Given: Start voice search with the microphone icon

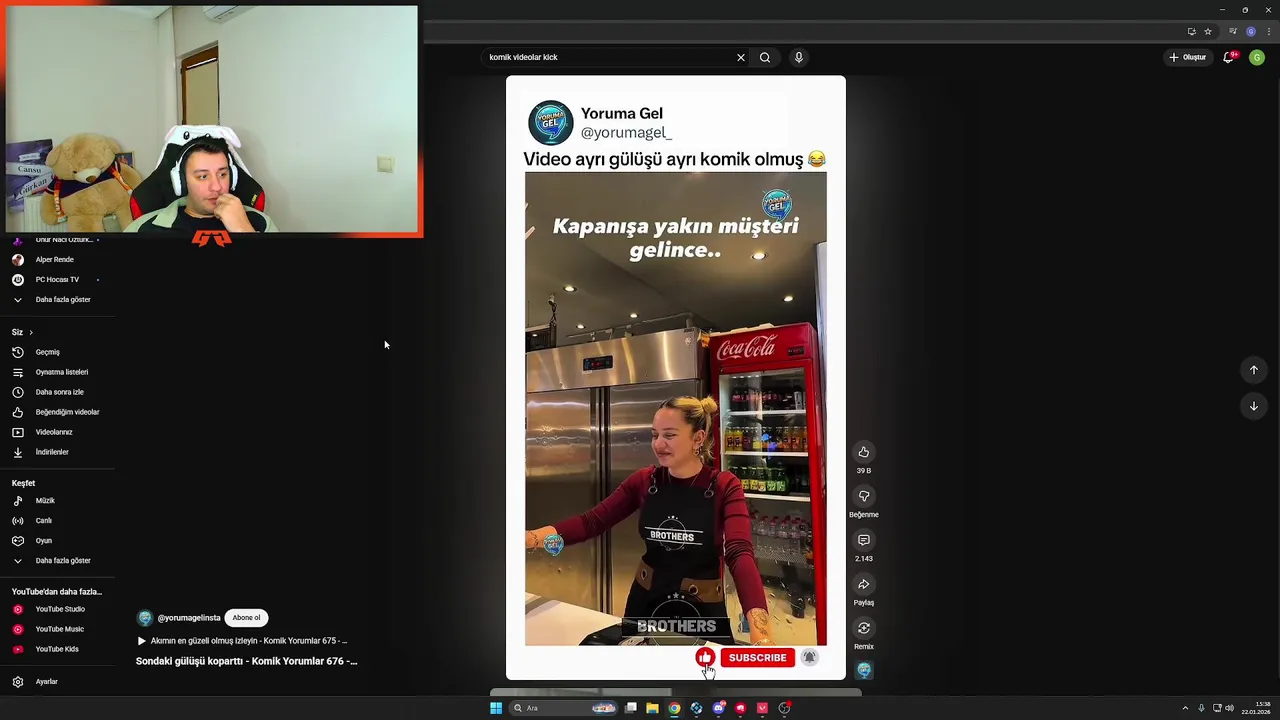Looking at the screenshot, I should 798,57.
